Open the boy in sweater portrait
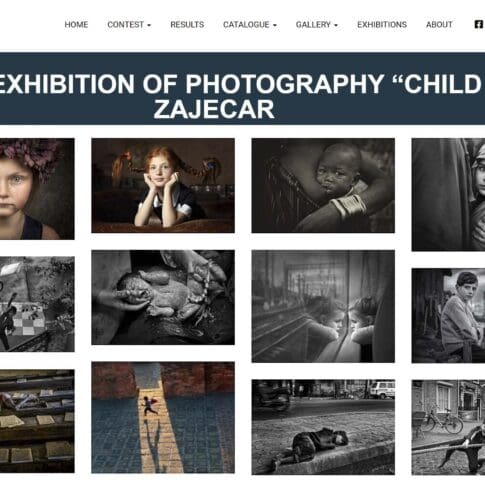The image size is (485, 485). (x=448, y=315)
